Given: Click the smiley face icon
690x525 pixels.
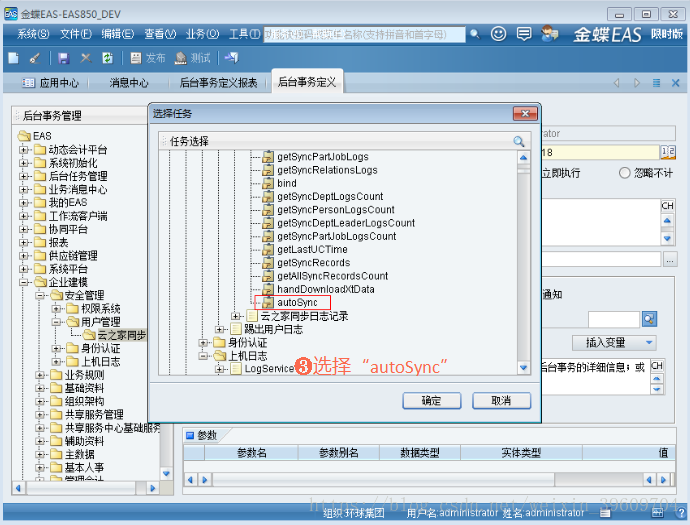Looking at the screenshot, I should pyautogui.click(x=498, y=34).
